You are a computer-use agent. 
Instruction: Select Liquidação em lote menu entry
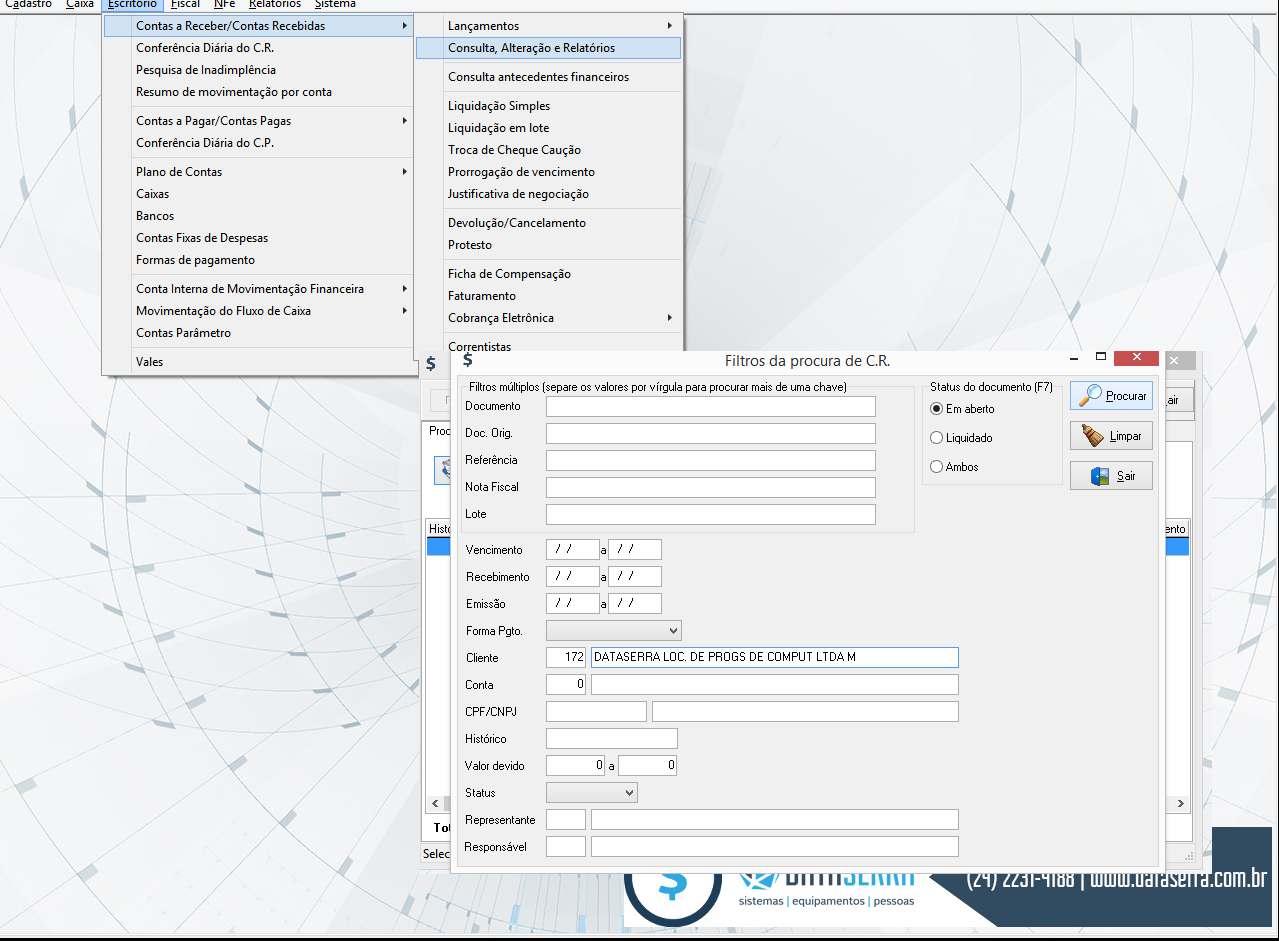point(549,128)
